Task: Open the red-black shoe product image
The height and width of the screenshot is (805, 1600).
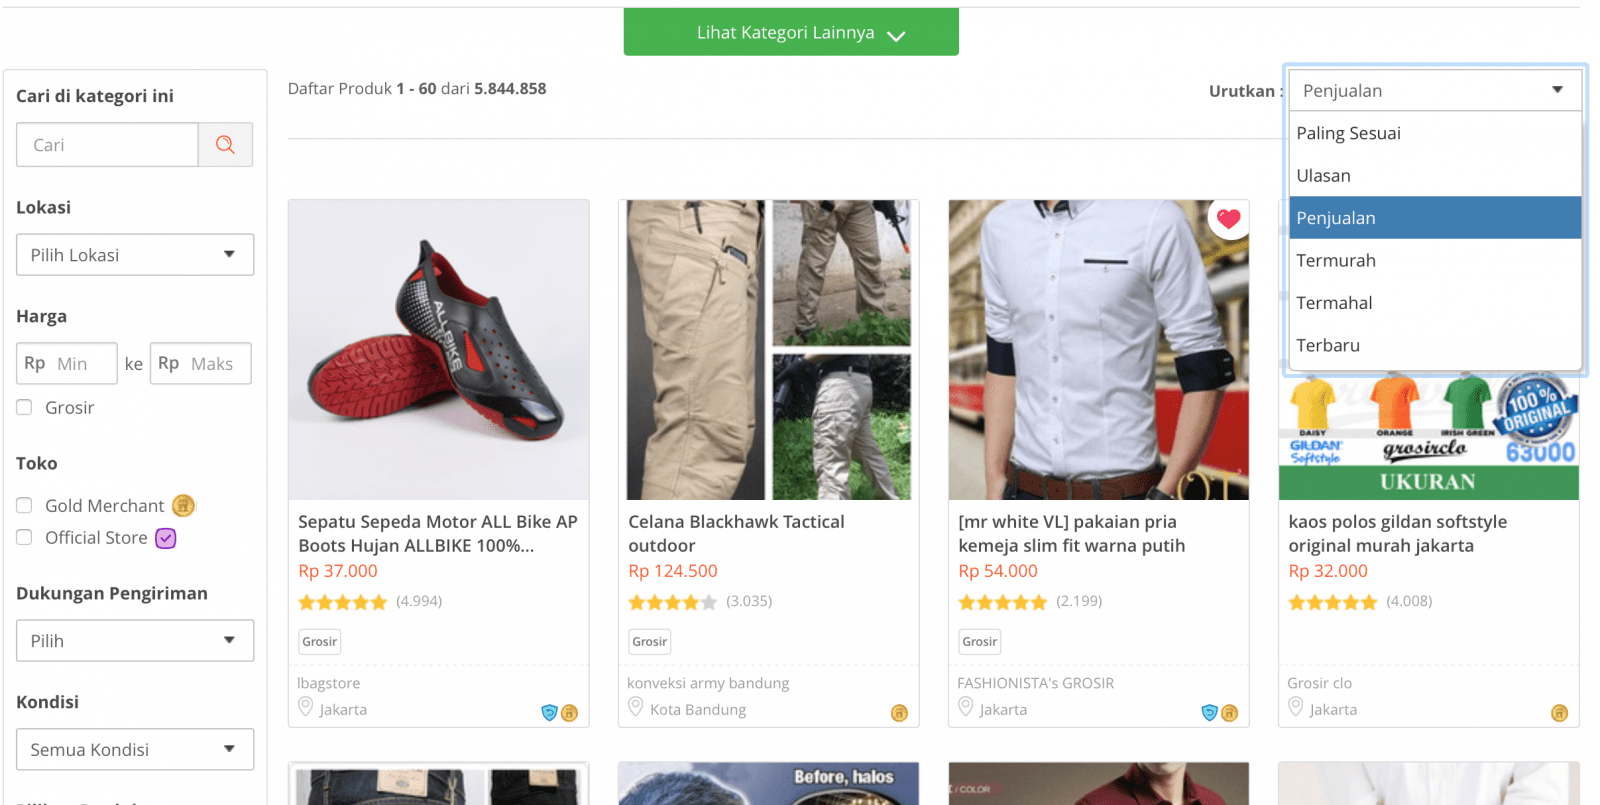Action: coord(439,350)
